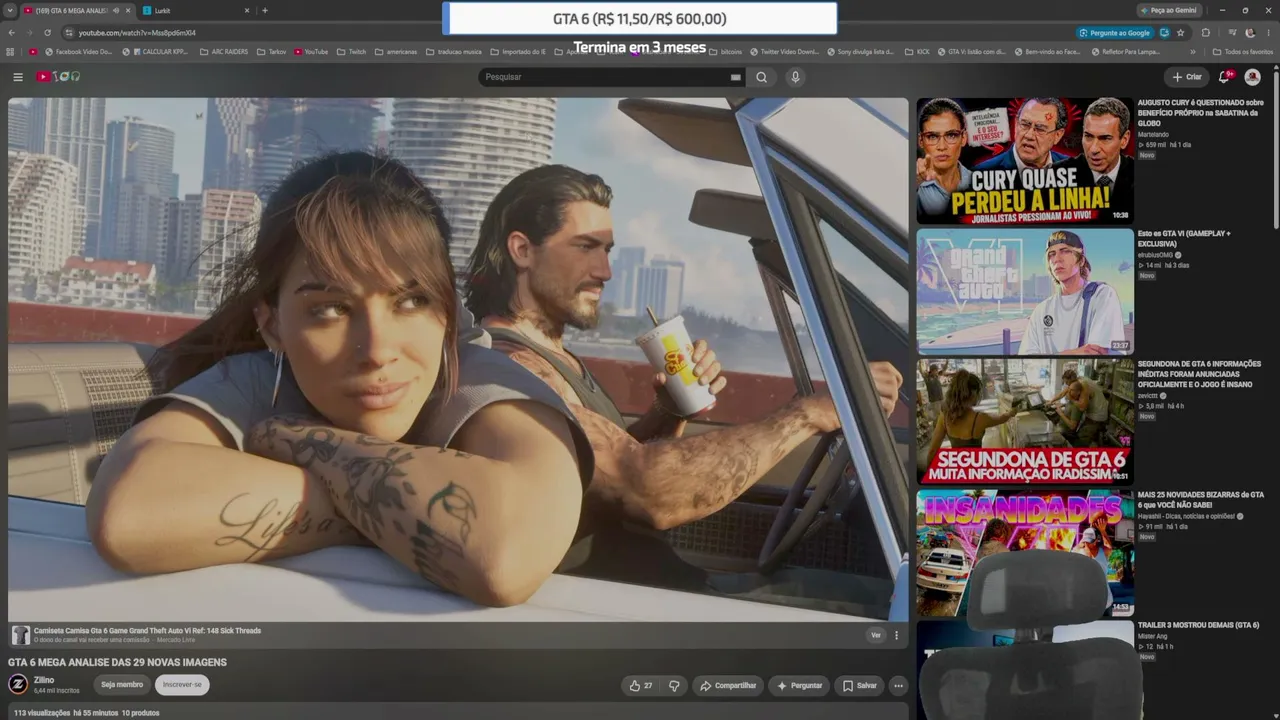Image resolution: width=1280 pixels, height=720 pixels.
Task: Like the video with thumbs up
Action: point(640,685)
